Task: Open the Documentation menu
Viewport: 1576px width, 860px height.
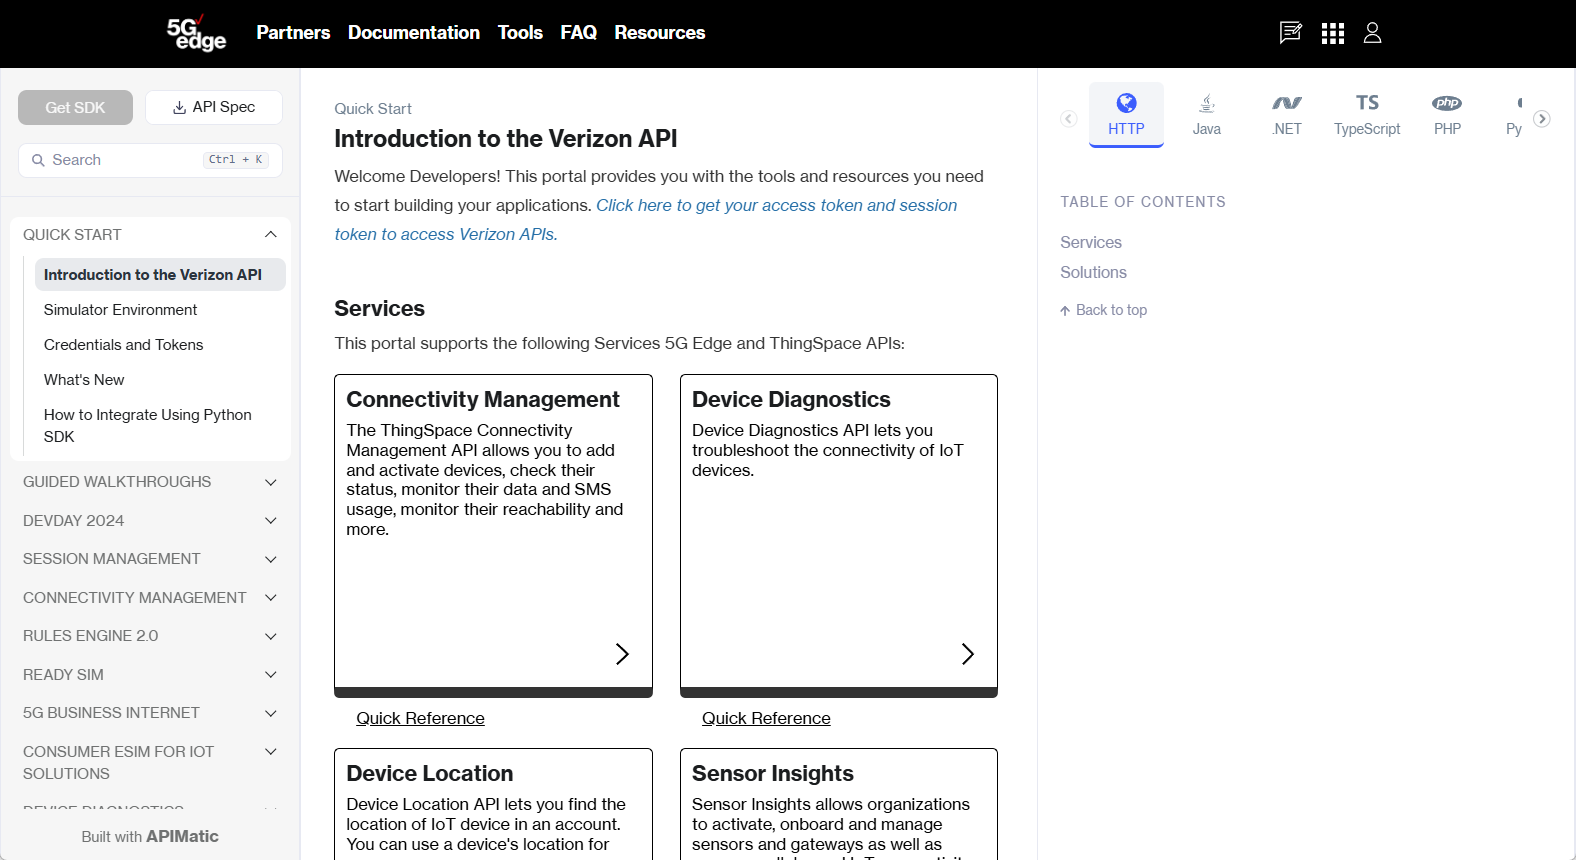Action: [414, 33]
